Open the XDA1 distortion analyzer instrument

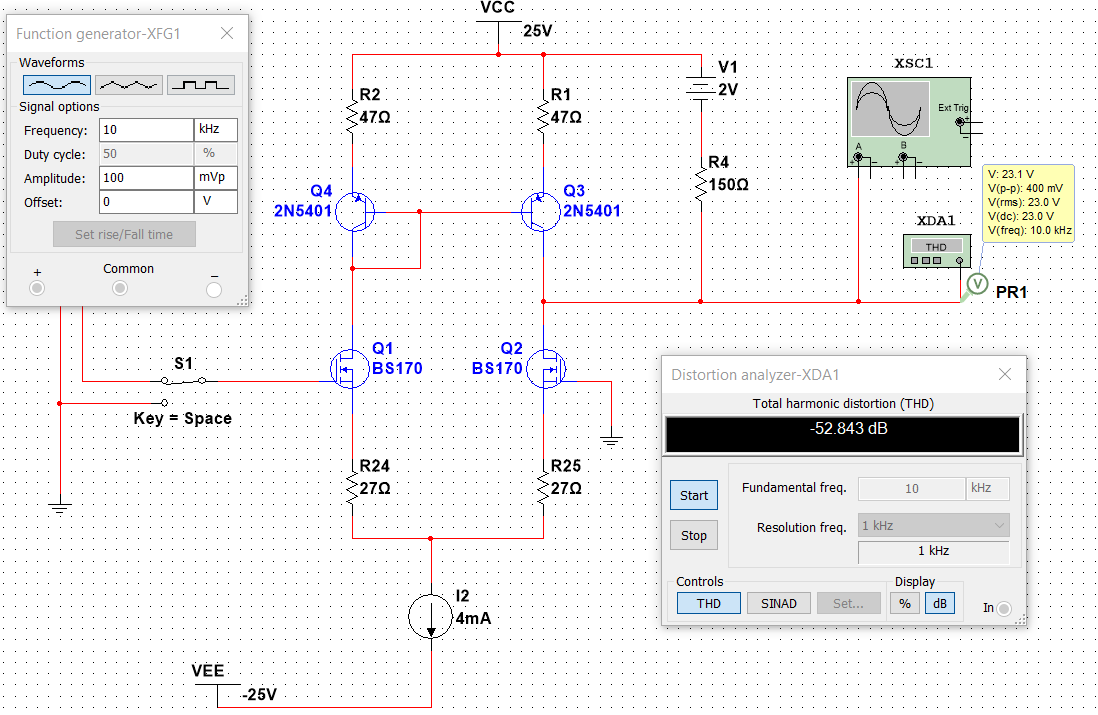point(937,251)
